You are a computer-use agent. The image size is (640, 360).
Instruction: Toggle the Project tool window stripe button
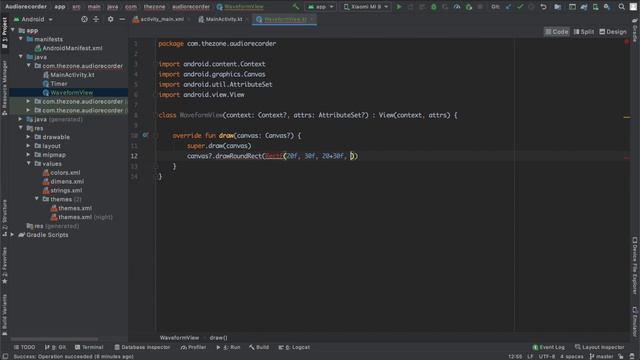tap(4, 33)
